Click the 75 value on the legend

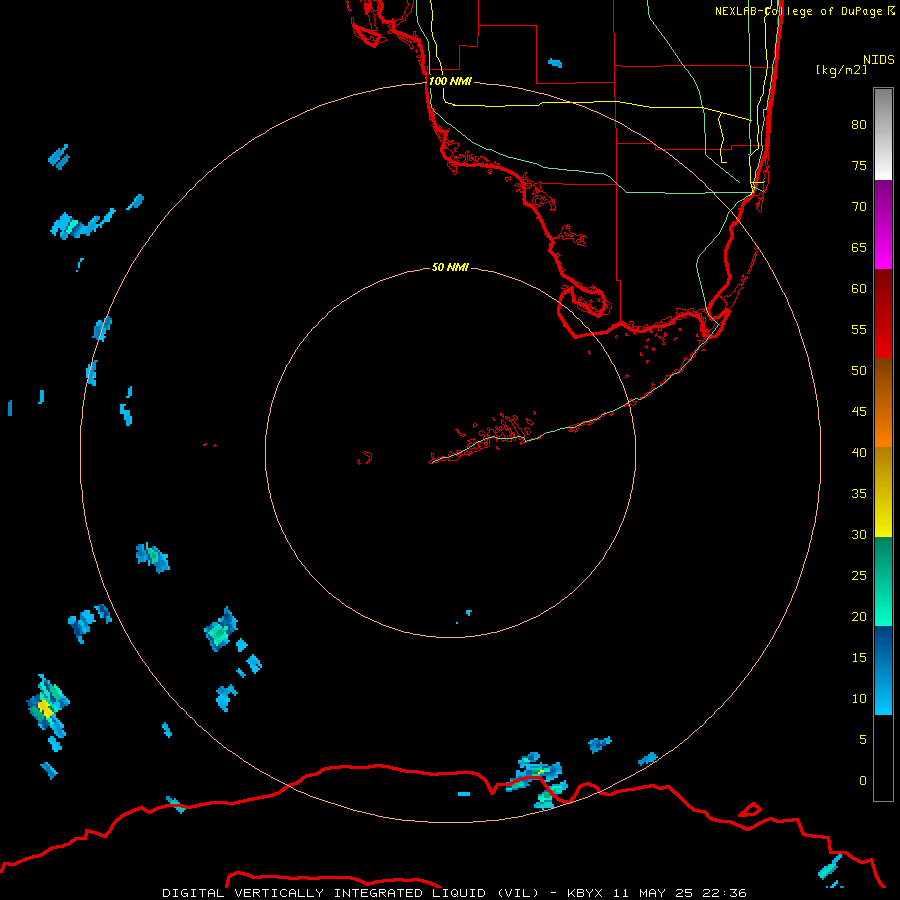click(x=859, y=166)
